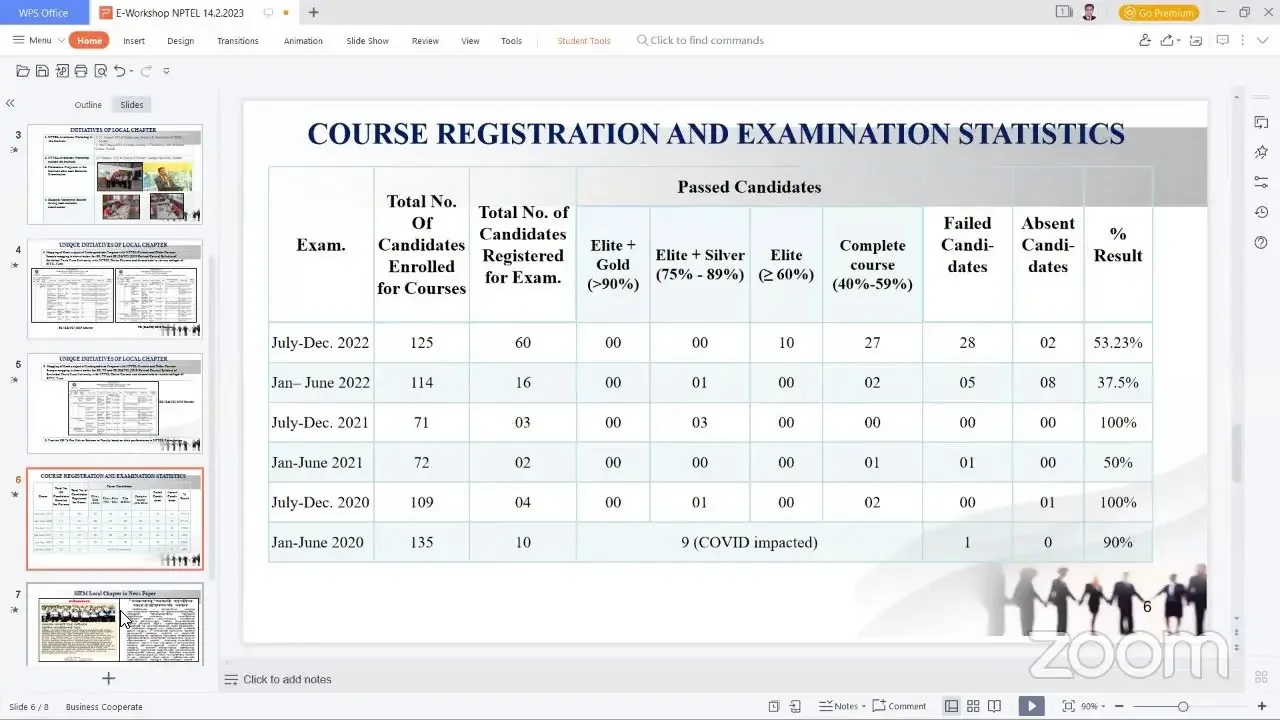Select the Home ribbon tab
The width and height of the screenshot is (1280, 720).
coord(90,41)
